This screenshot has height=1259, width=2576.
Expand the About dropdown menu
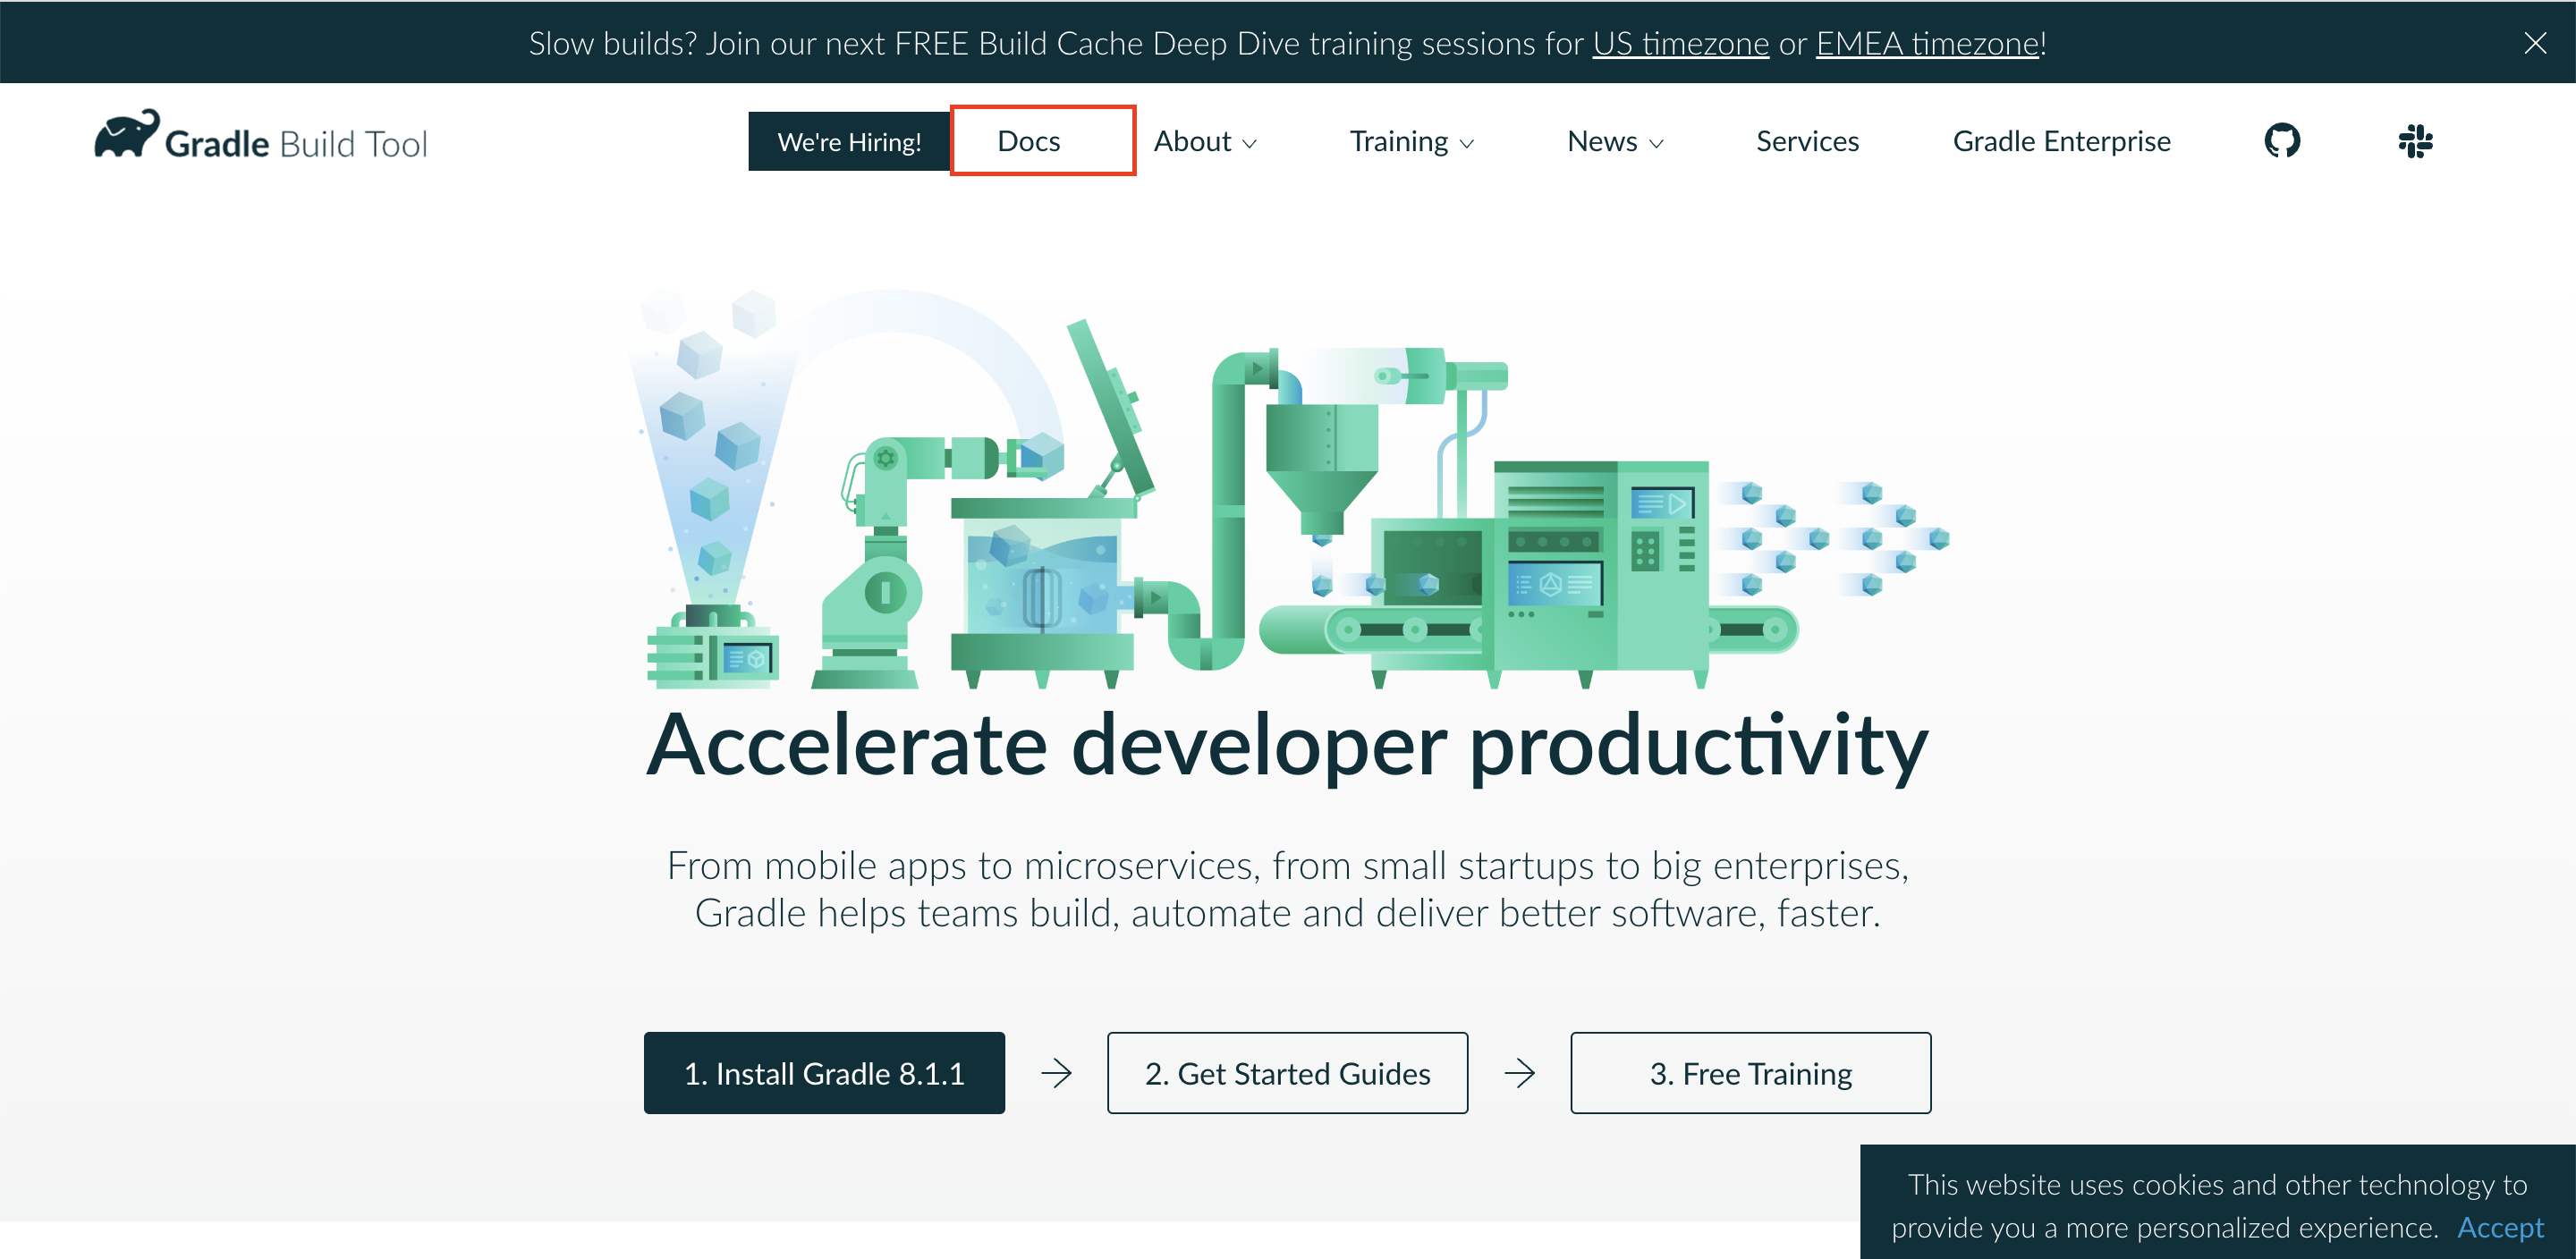1204,142
